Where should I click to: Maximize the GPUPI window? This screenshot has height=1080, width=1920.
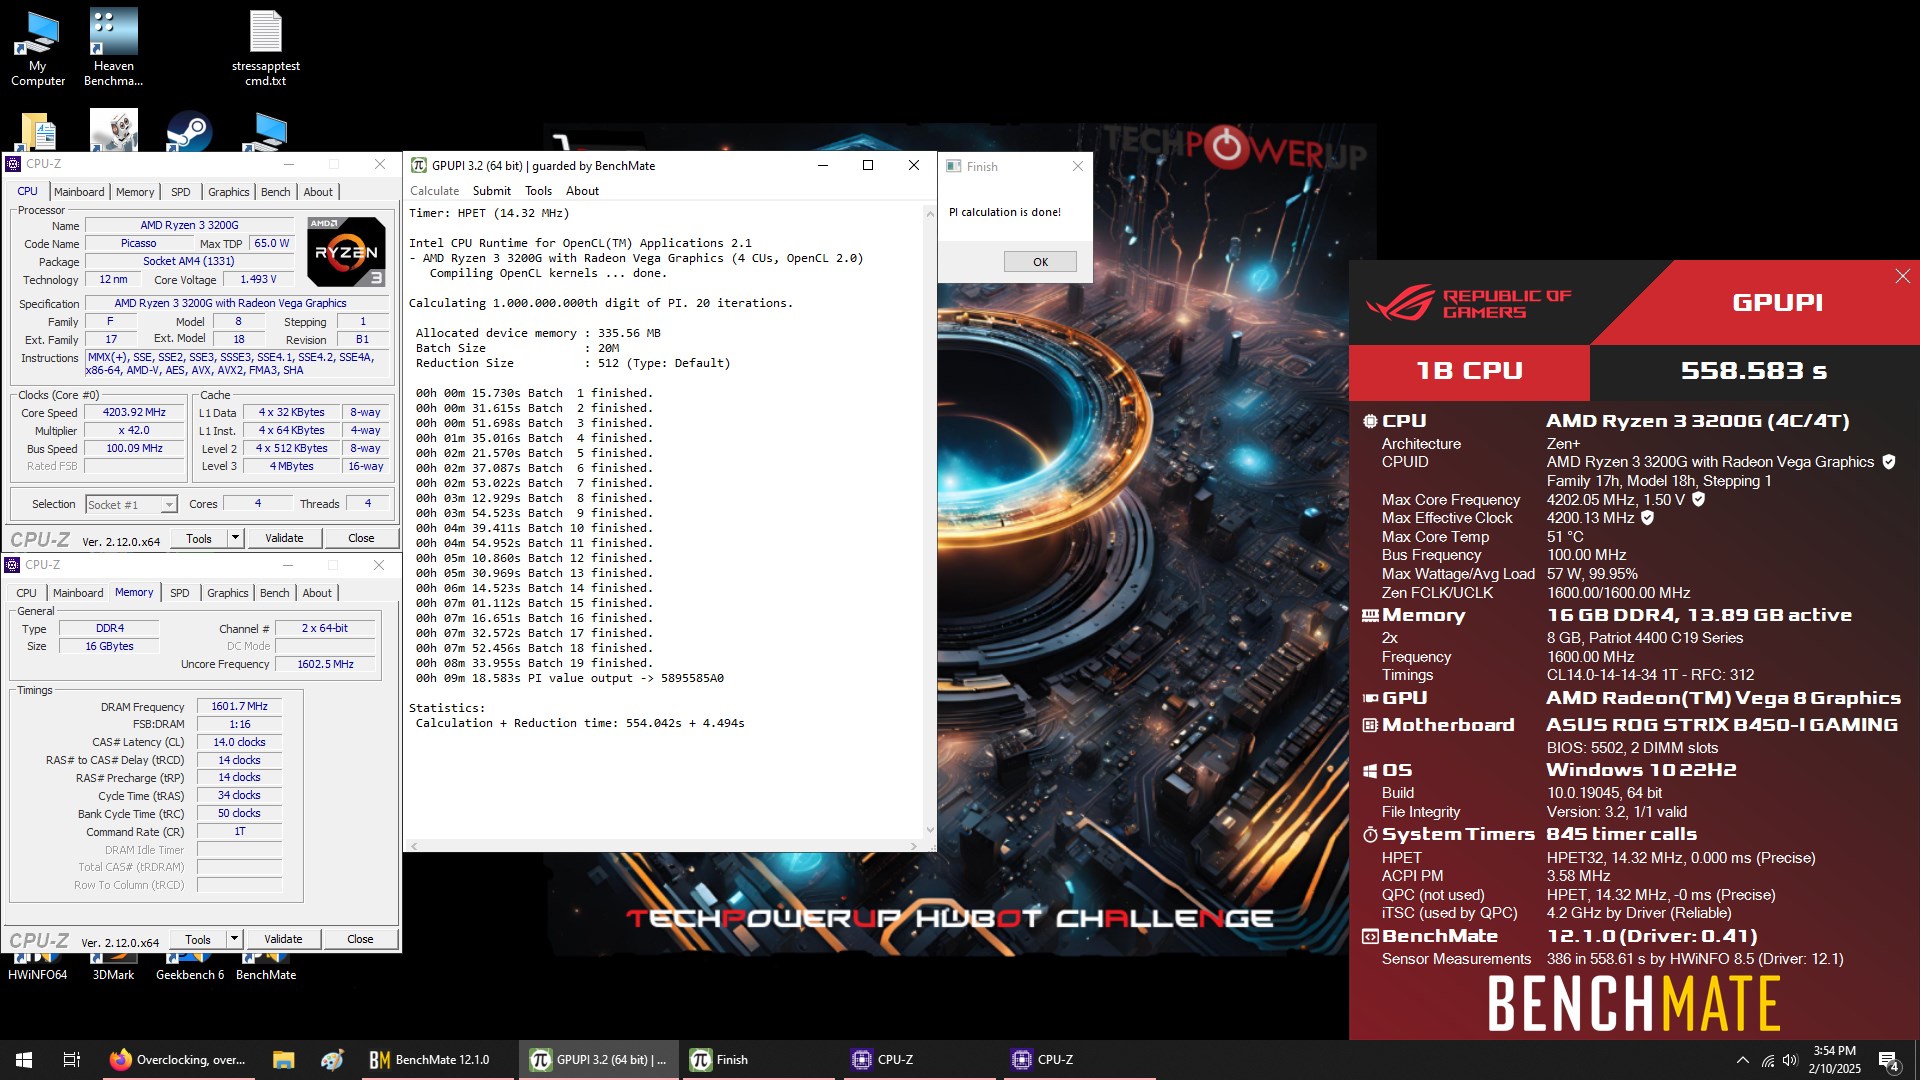point(868,166)
